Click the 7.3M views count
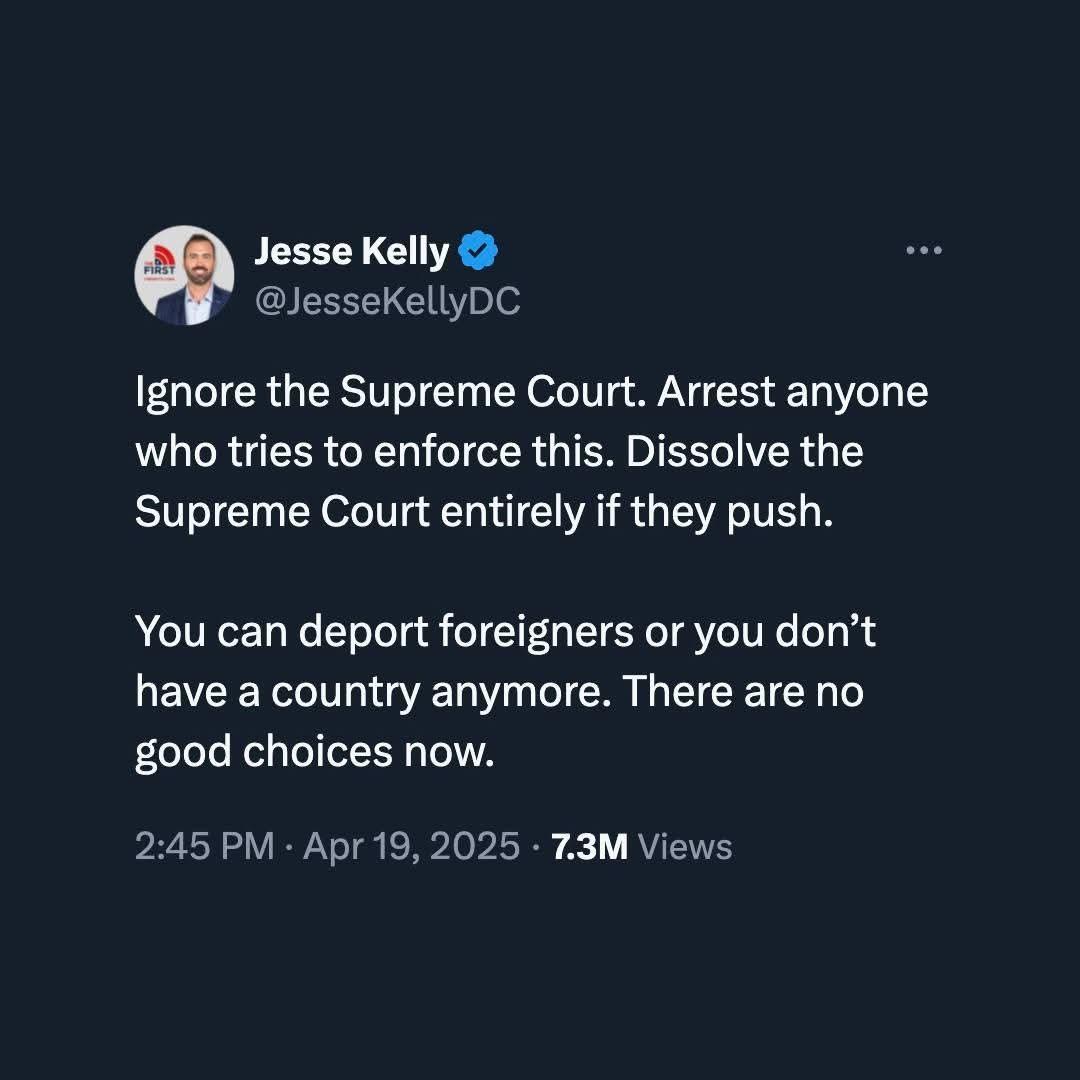The height and width of the screenshot is (1080, 1080). 590,847
